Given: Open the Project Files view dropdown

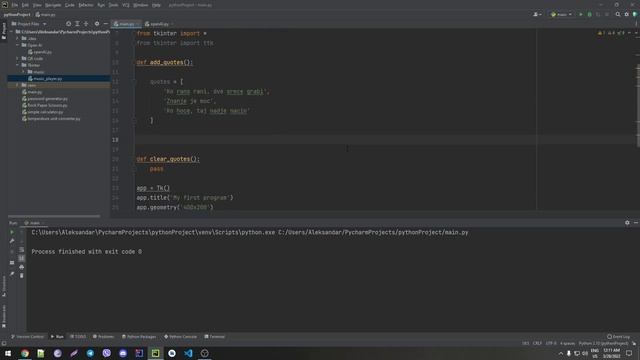Looking at the screenshot, I should pyautogui.click(x=29, y=24).
